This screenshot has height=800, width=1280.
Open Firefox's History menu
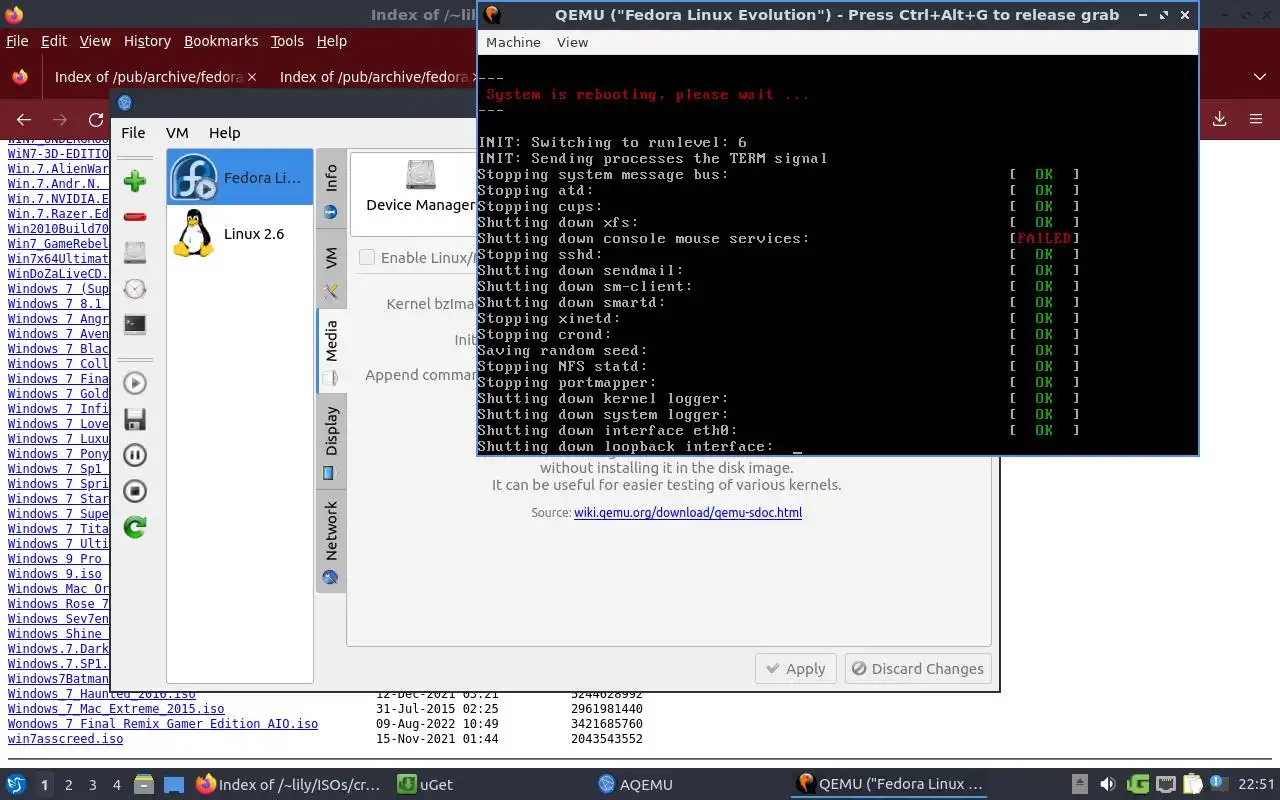[147, 41]
